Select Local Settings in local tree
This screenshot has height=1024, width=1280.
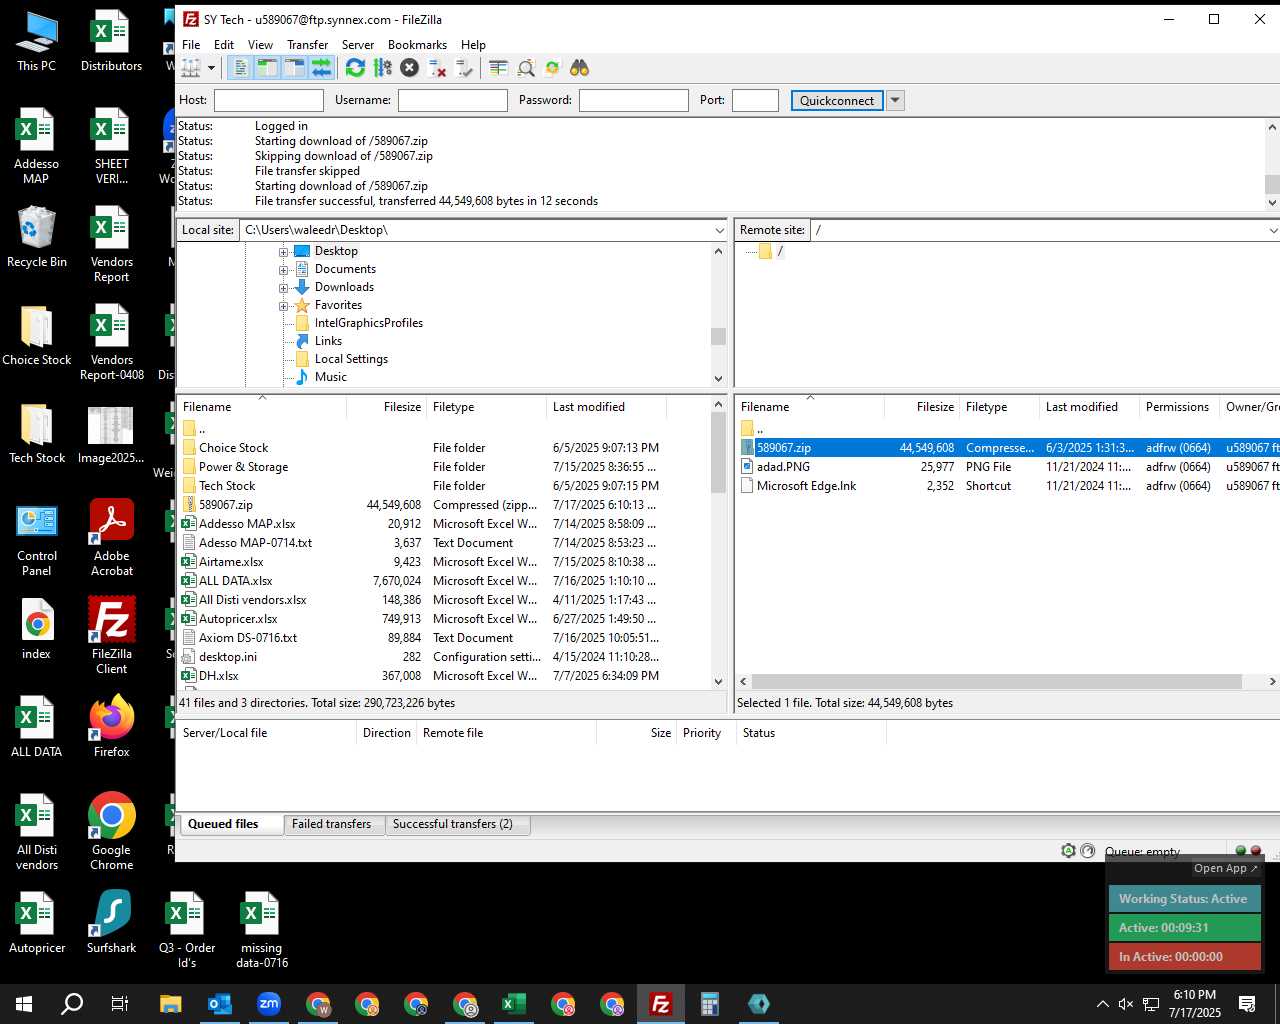(351, 359)
